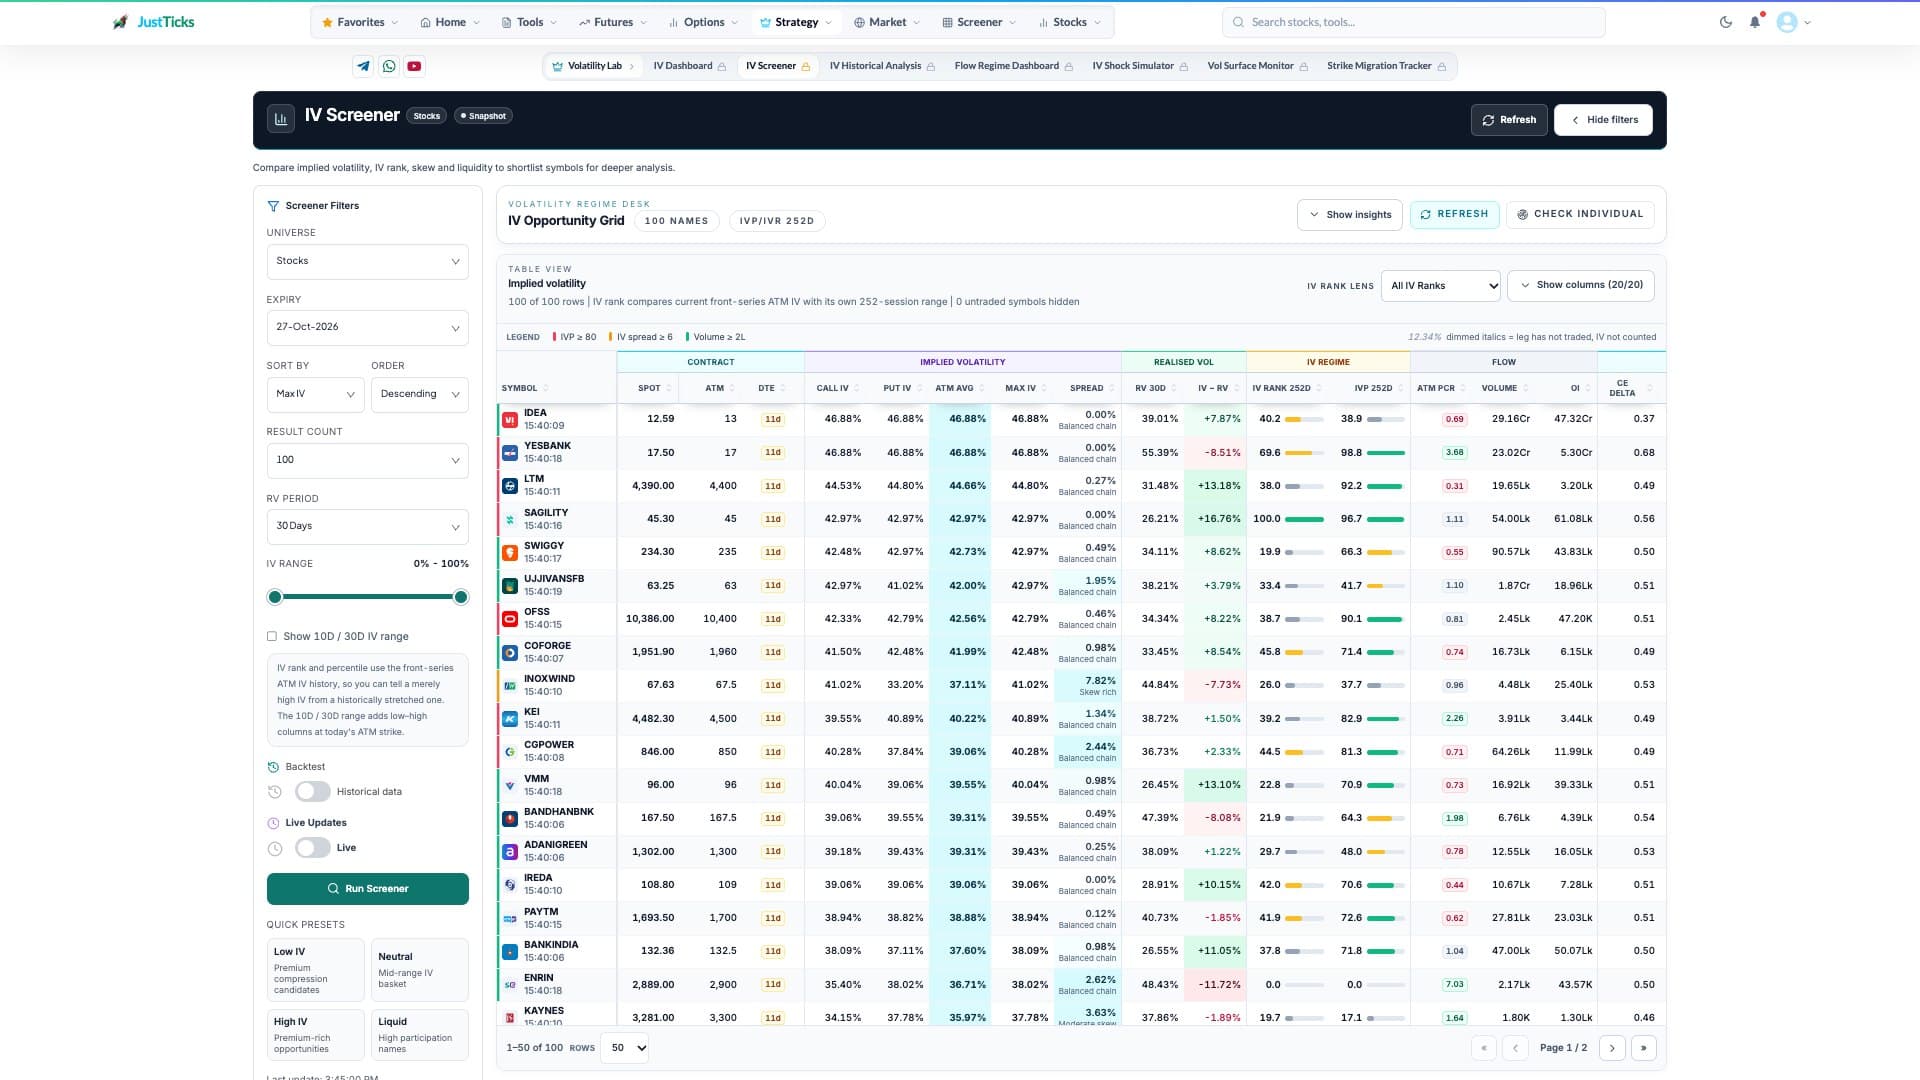The height and width of the screenshot is (1080, 1920).
Task: Click the Hide filters button
Action: 1603,120
